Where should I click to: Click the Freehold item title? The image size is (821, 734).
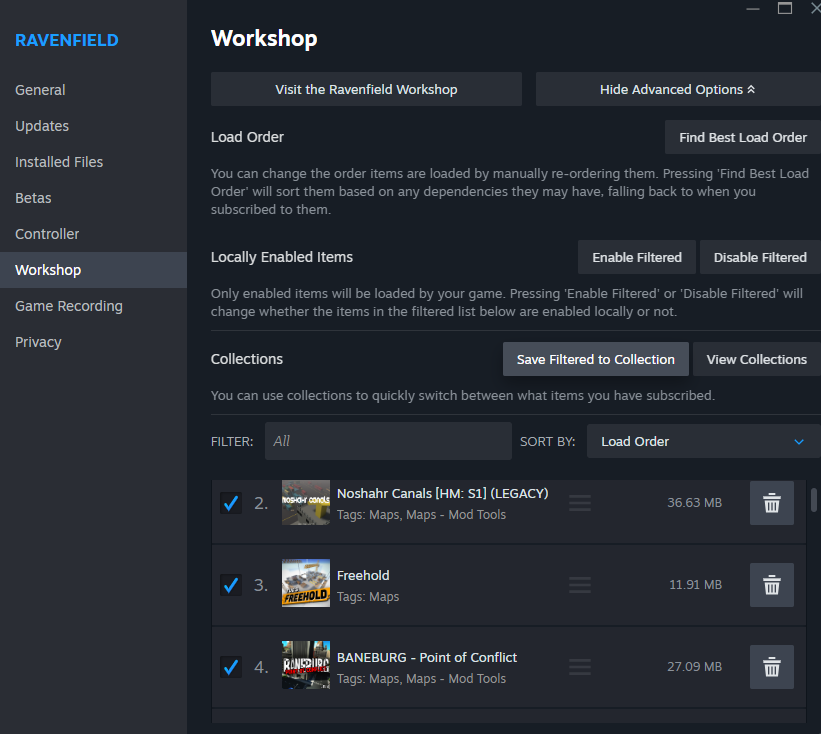point(363,575)
